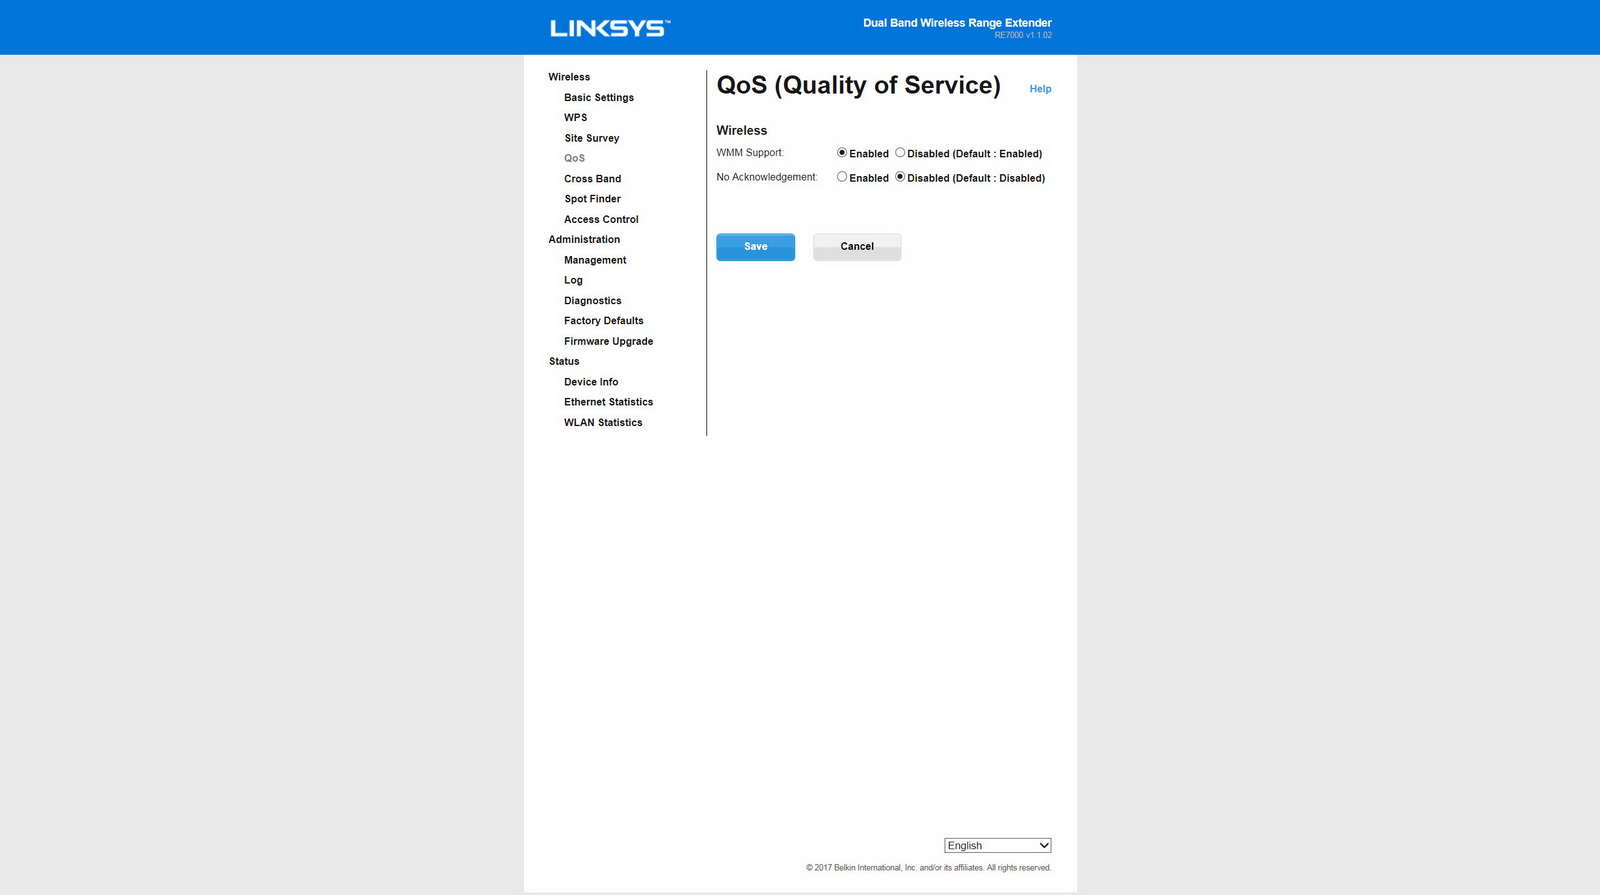Click the Linksys logo

click(610, 28)
